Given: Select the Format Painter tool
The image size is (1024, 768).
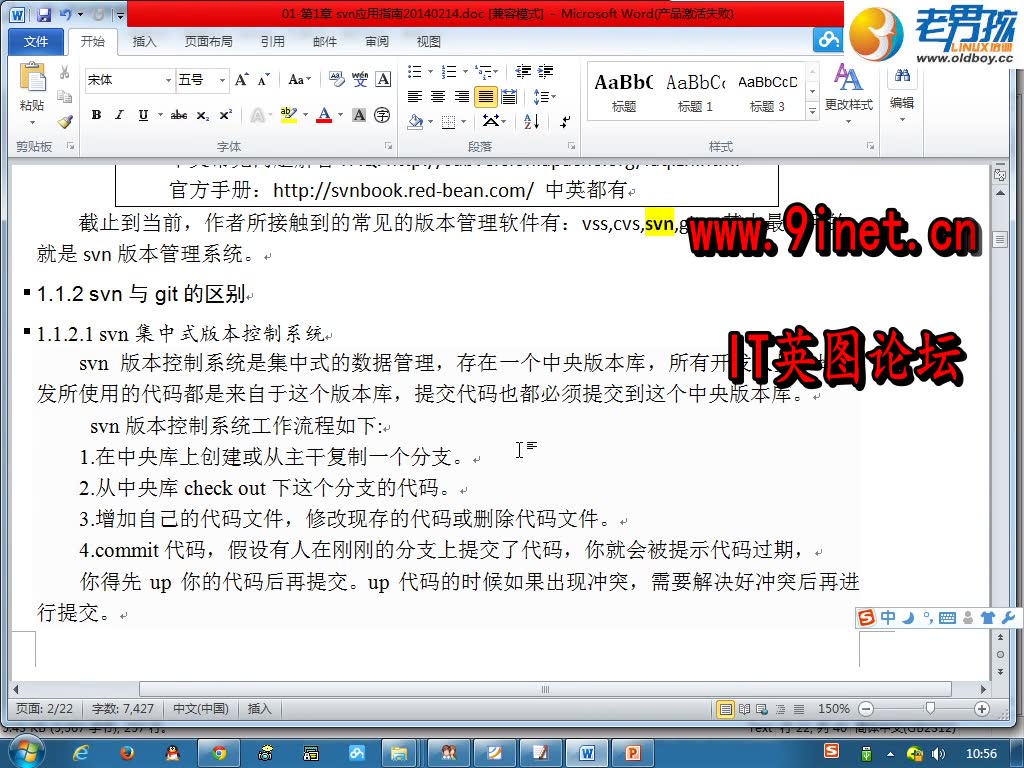Looking at the screenshot, I should 66,121.
